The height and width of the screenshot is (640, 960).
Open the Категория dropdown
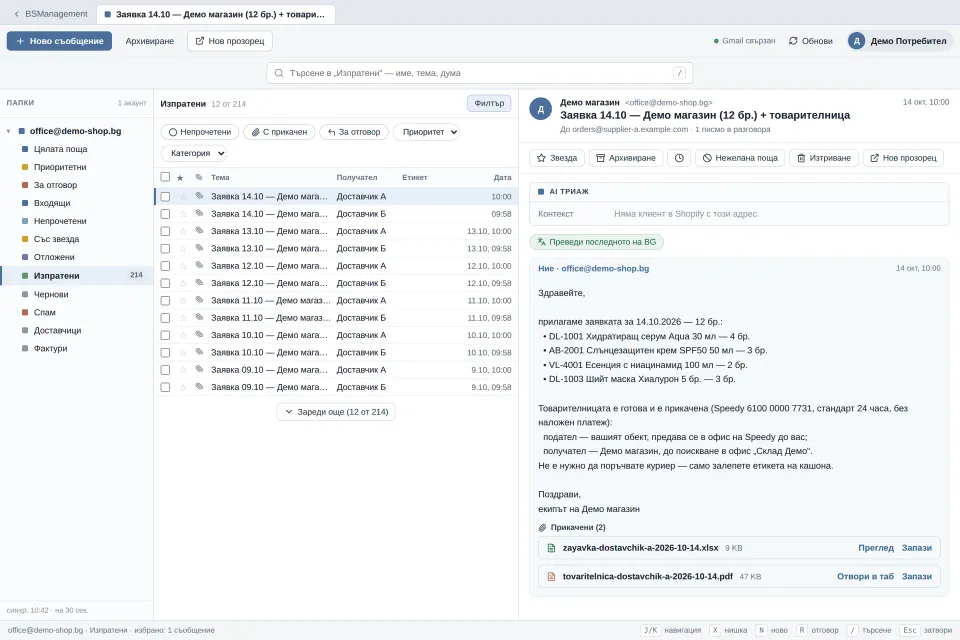pyautogui.click(x=194, y=153)
